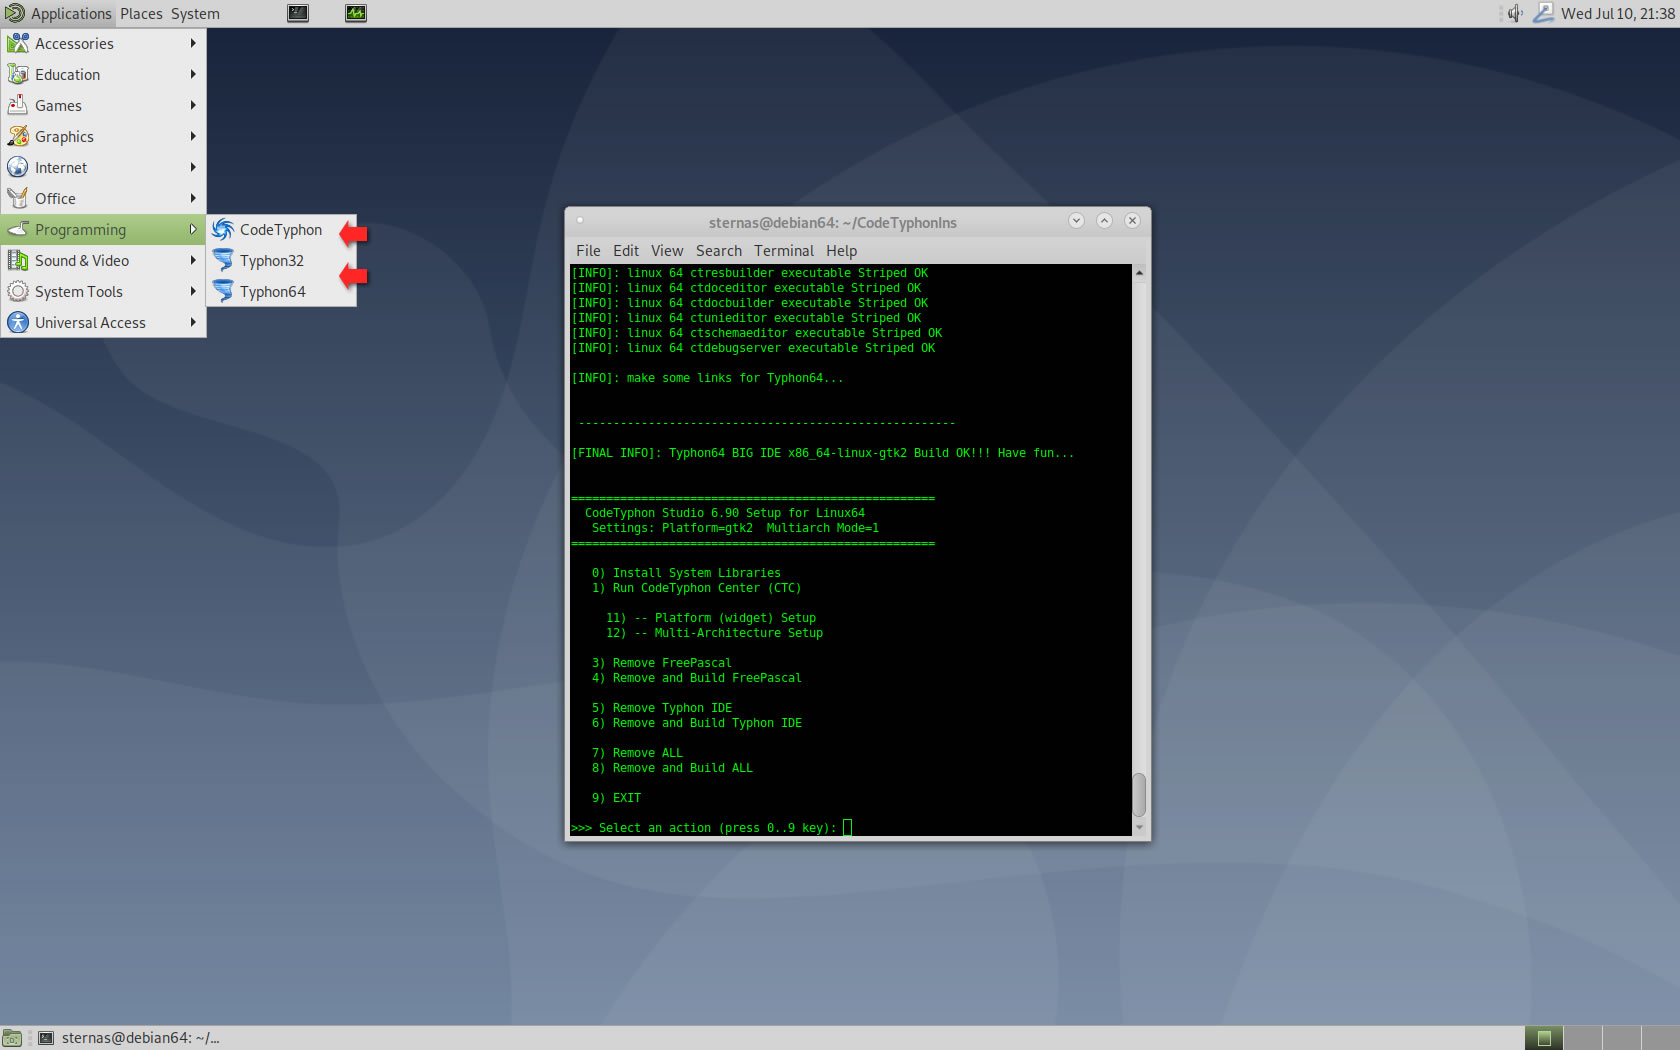Click the terminal vertical scrollbar thumb
1680x1050 pixels.
coord(1139,795)
